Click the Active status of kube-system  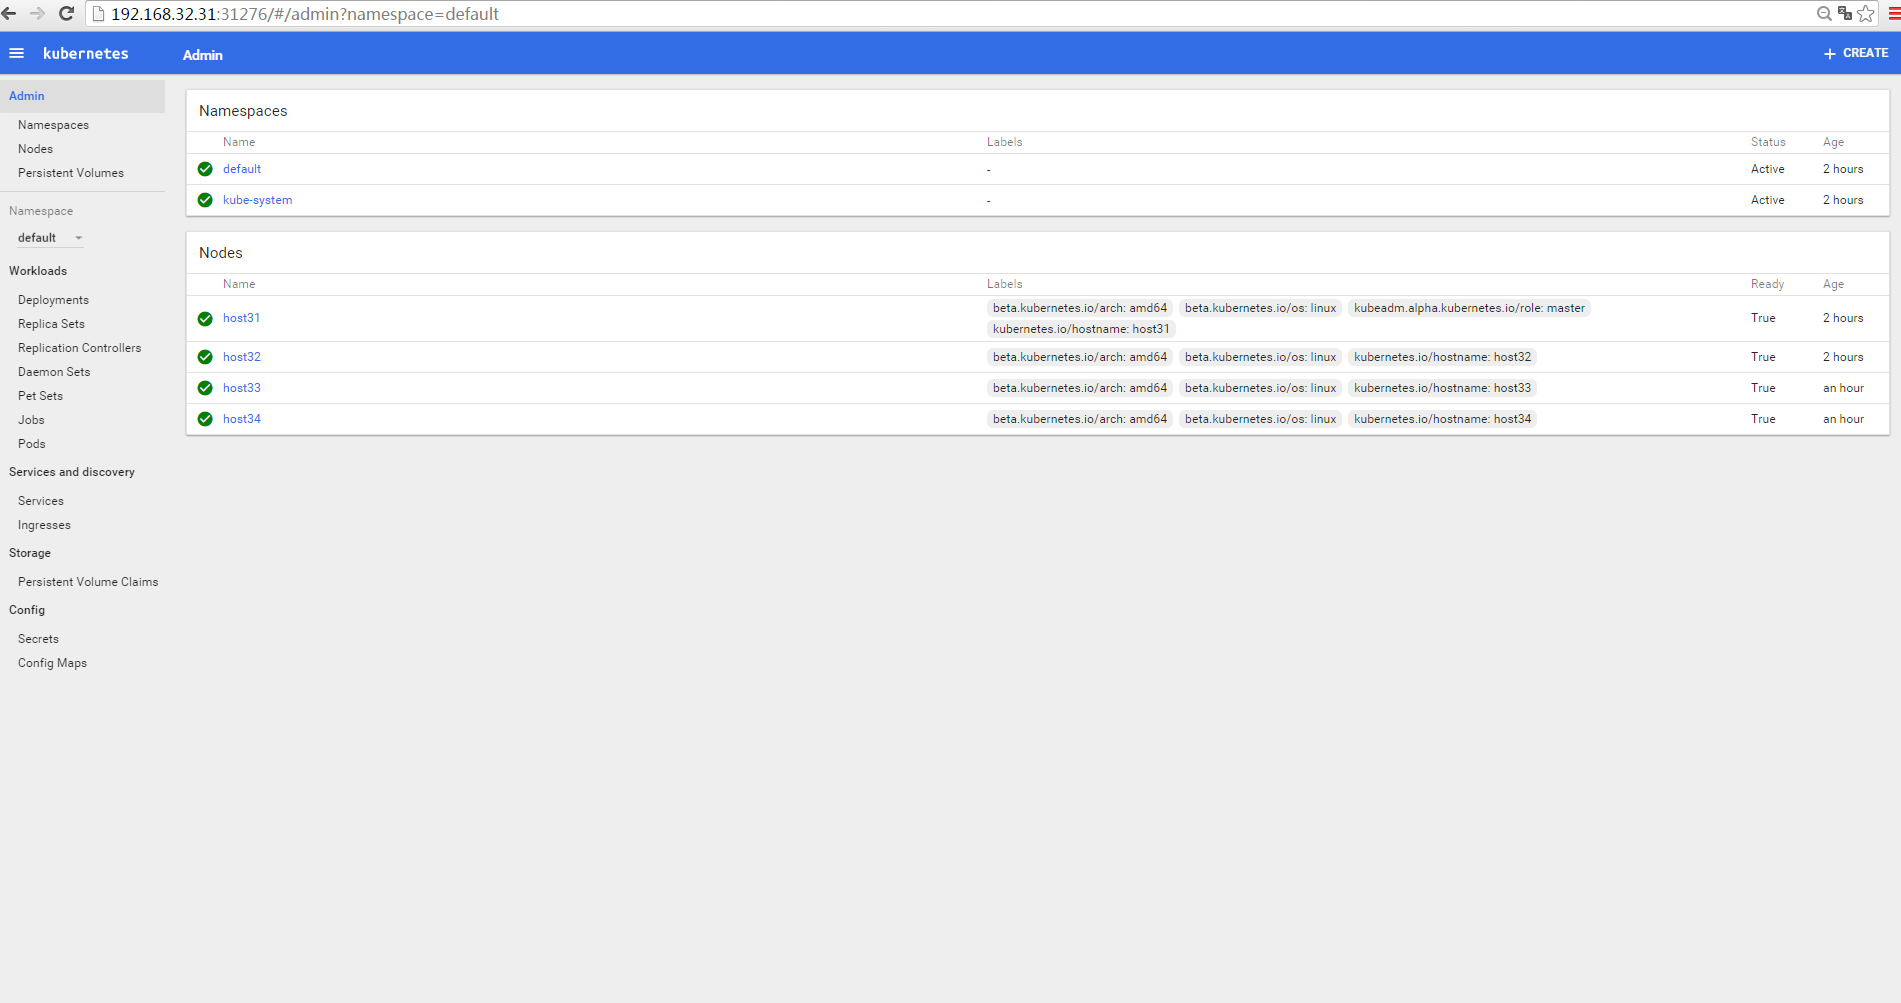pyautogui.click(x=1767, y=200)
